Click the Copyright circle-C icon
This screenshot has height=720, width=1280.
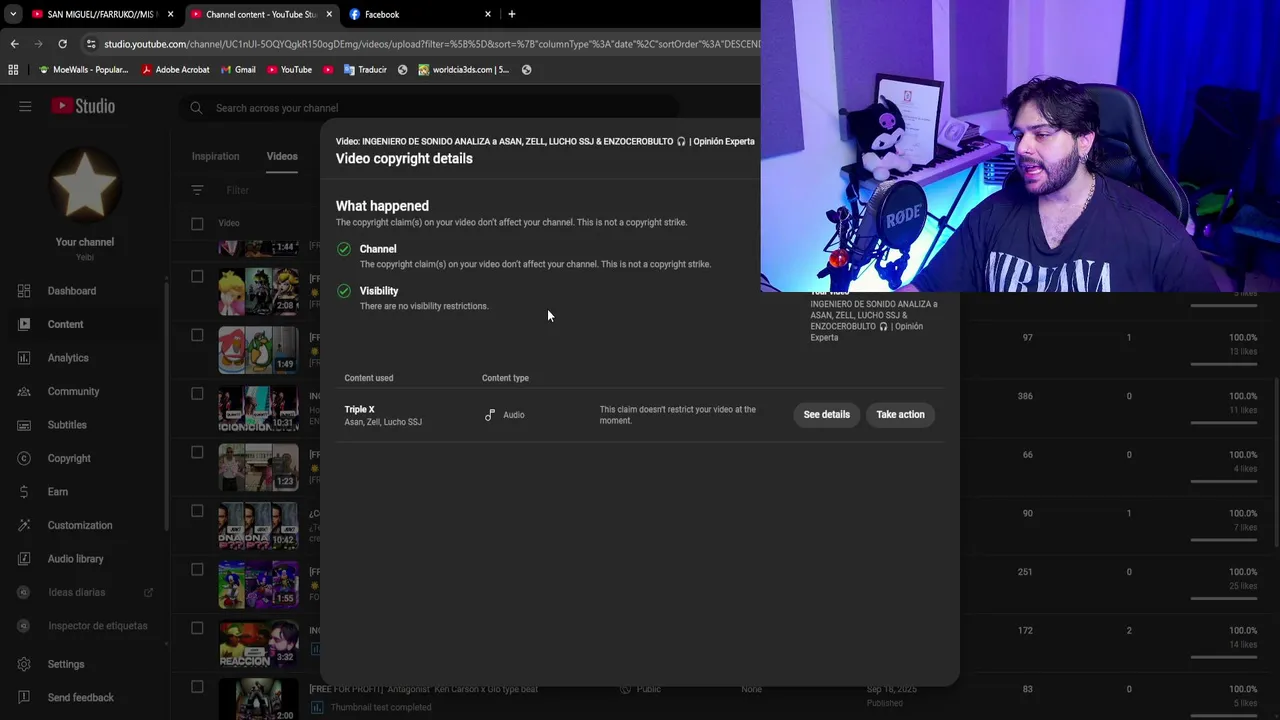pos(24,458)
